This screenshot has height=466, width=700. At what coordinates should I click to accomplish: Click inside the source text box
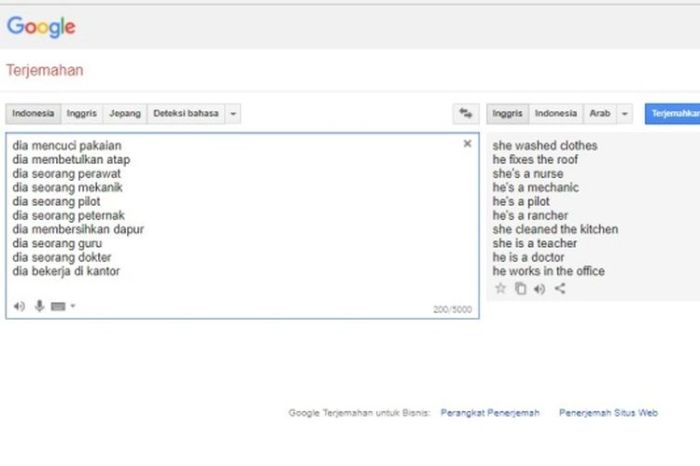pos(242,226)
